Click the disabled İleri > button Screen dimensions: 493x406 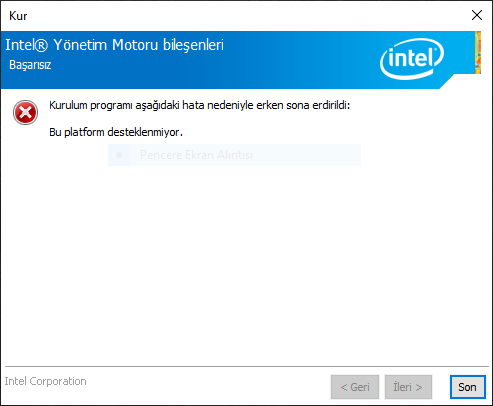408,387
